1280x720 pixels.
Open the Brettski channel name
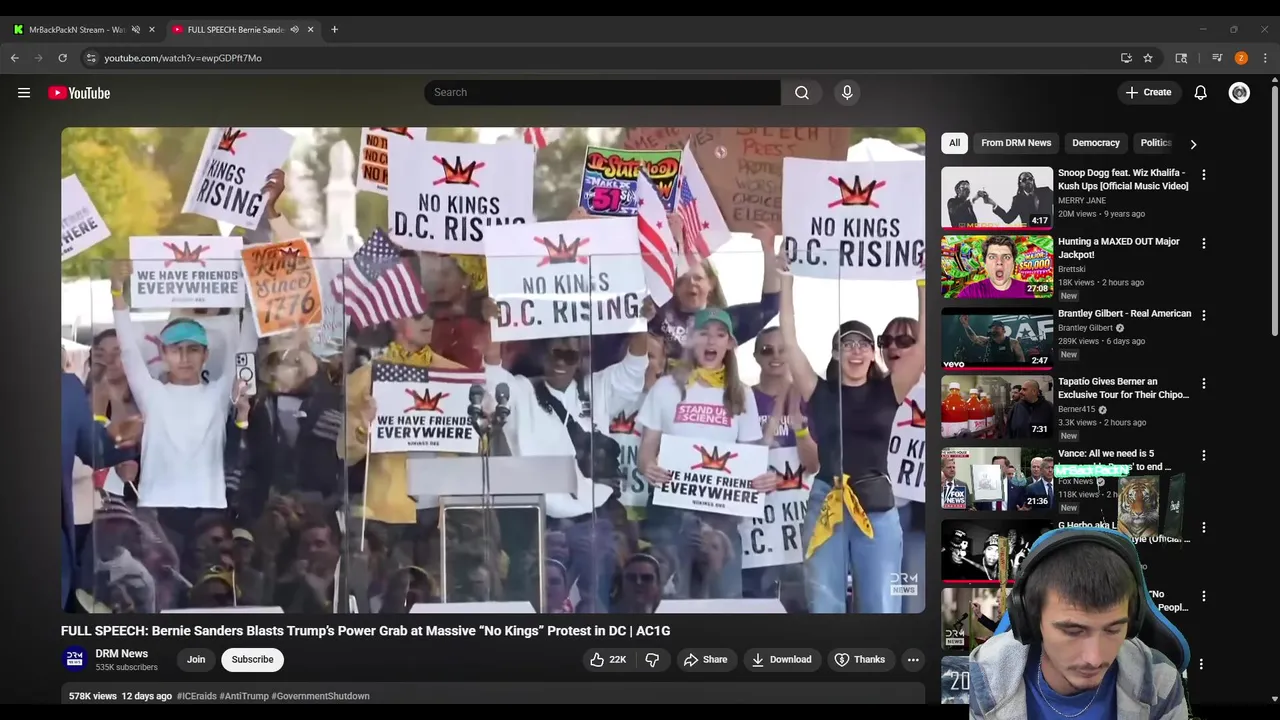pos(1072,269)
